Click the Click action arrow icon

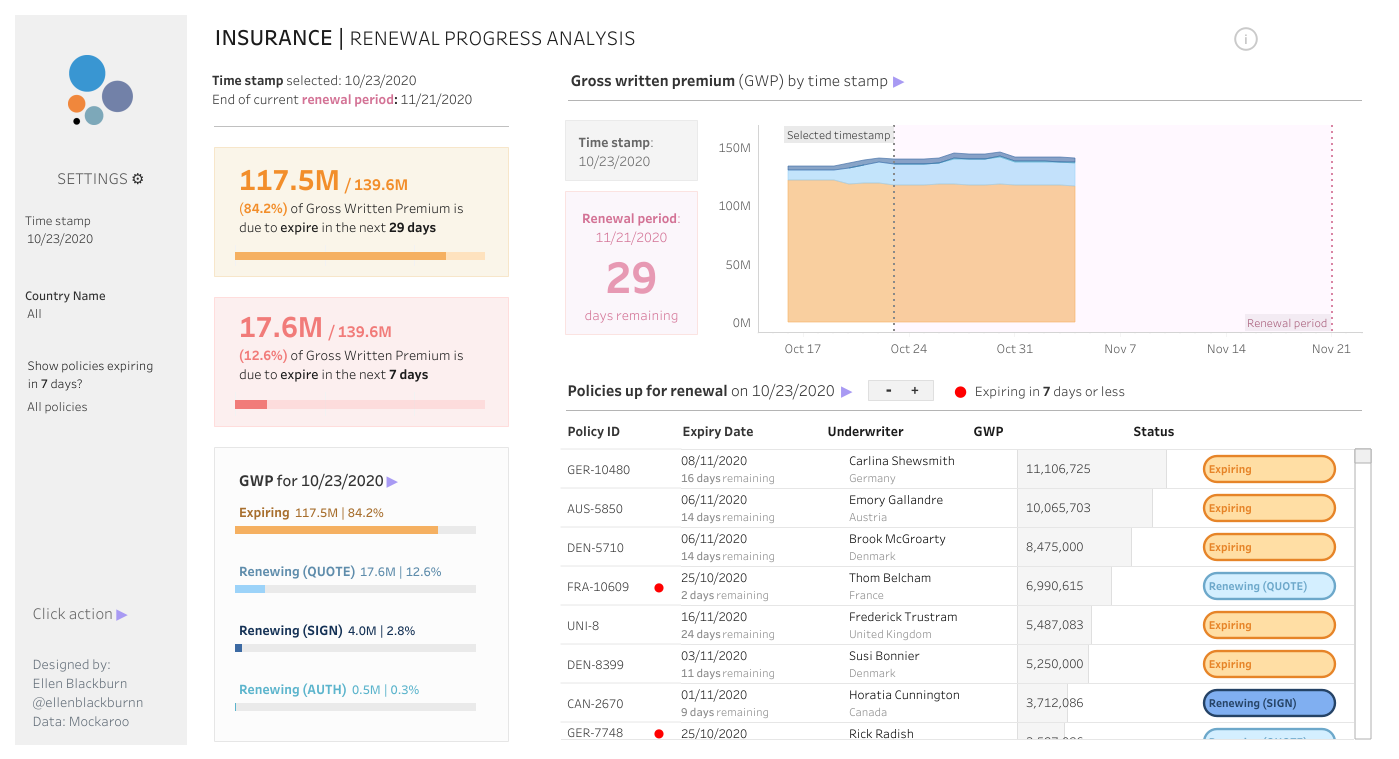[x=122, y=615]
